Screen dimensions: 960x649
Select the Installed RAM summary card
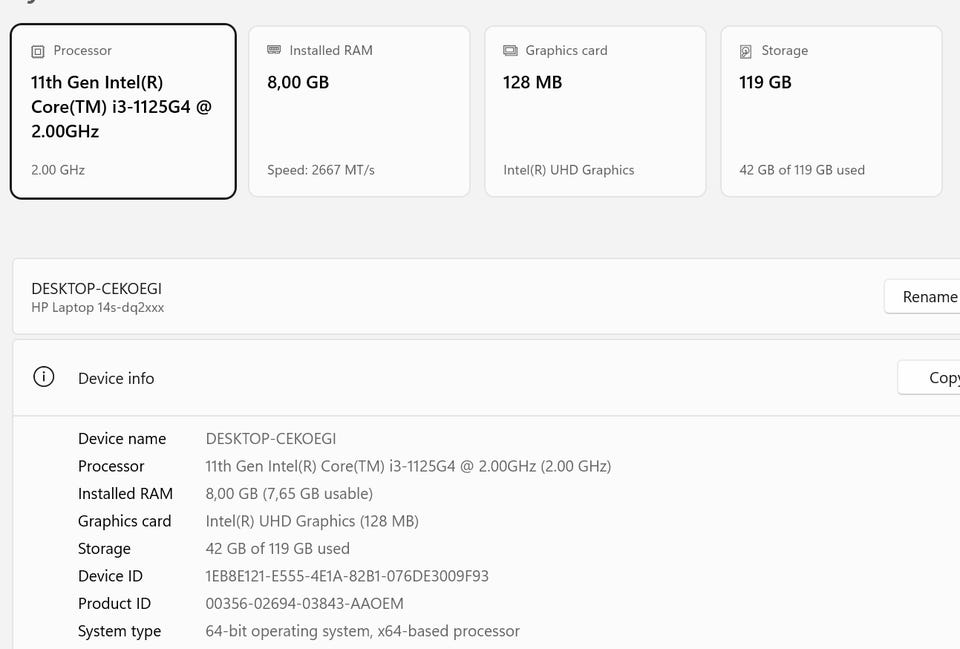pyautogui.click(x=359, y=111)
